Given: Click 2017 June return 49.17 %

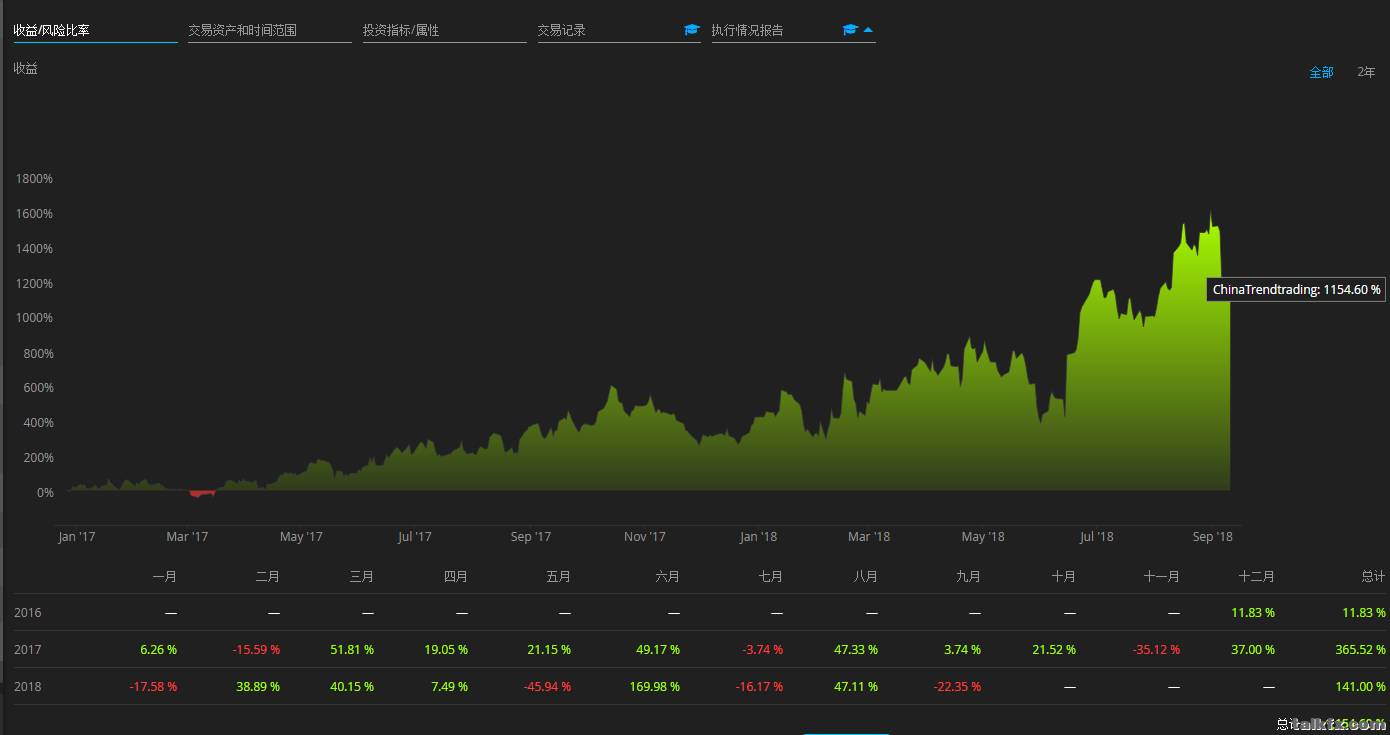Looking at the screenshot, I should coord(656,649).
